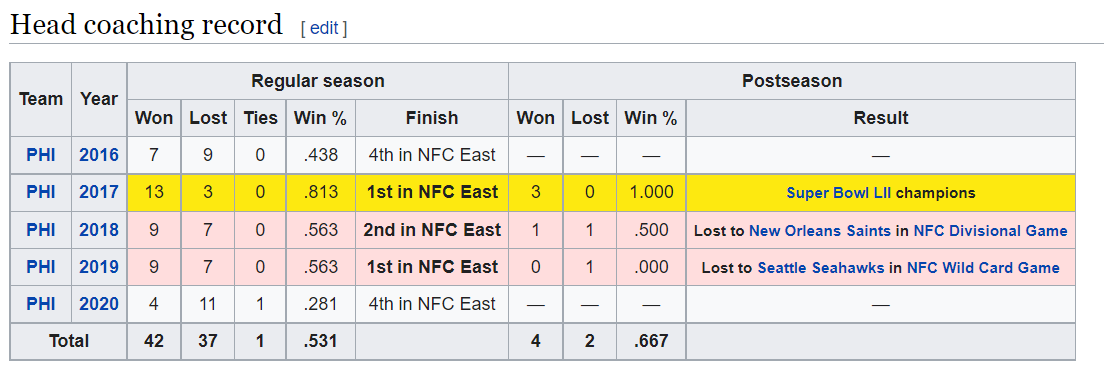Click the PHI team link in 2016 row

coord(41,155)
